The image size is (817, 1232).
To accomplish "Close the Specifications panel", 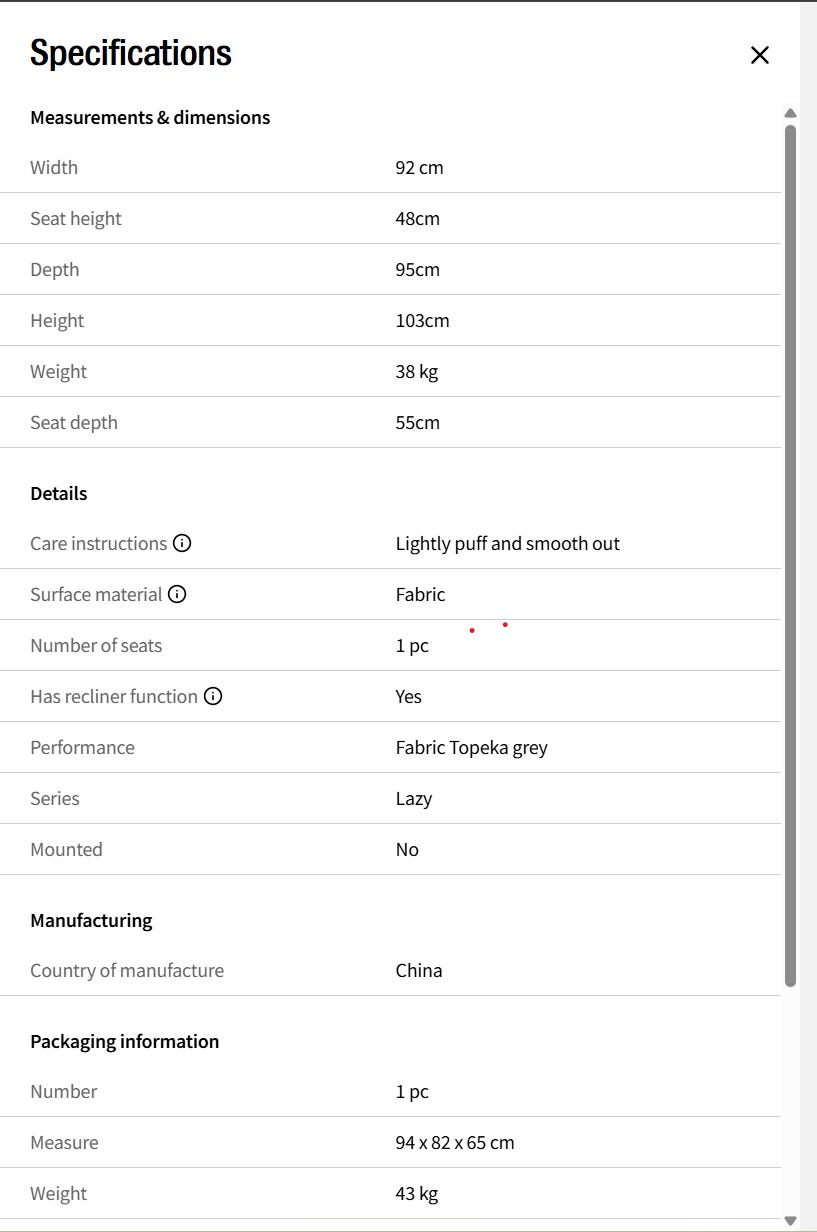I will click(x=760, y=55).
